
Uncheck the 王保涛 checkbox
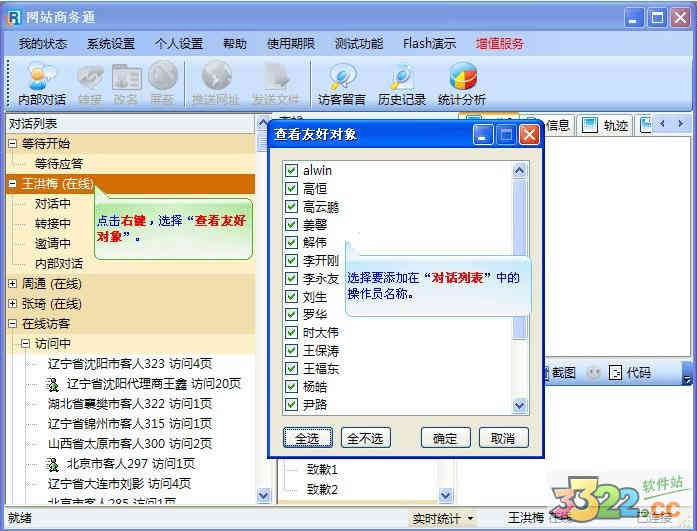tap(292, 351)
